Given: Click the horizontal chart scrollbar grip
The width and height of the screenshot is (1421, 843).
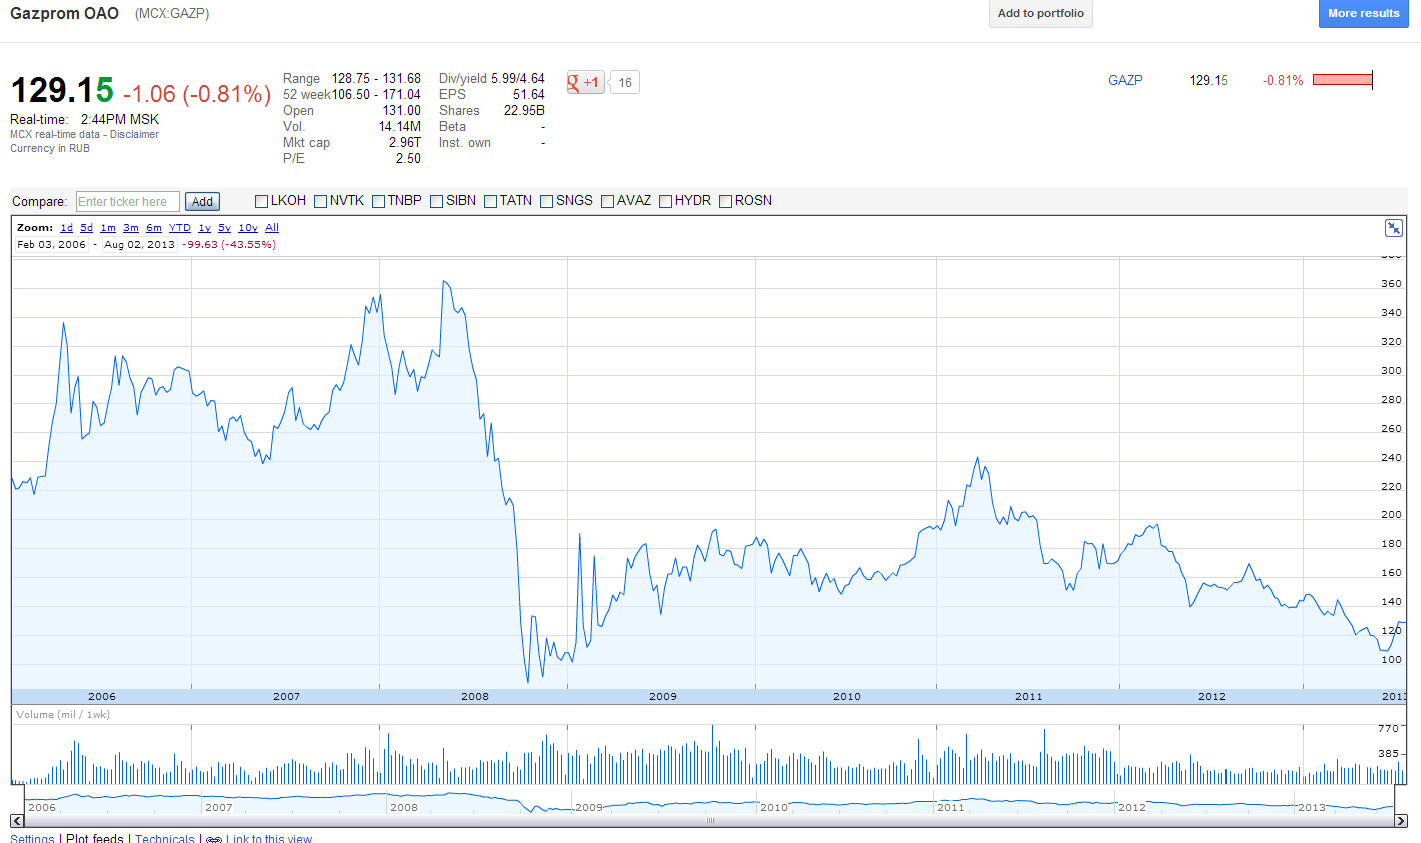Looking at the screenshot, I should 711,821.
